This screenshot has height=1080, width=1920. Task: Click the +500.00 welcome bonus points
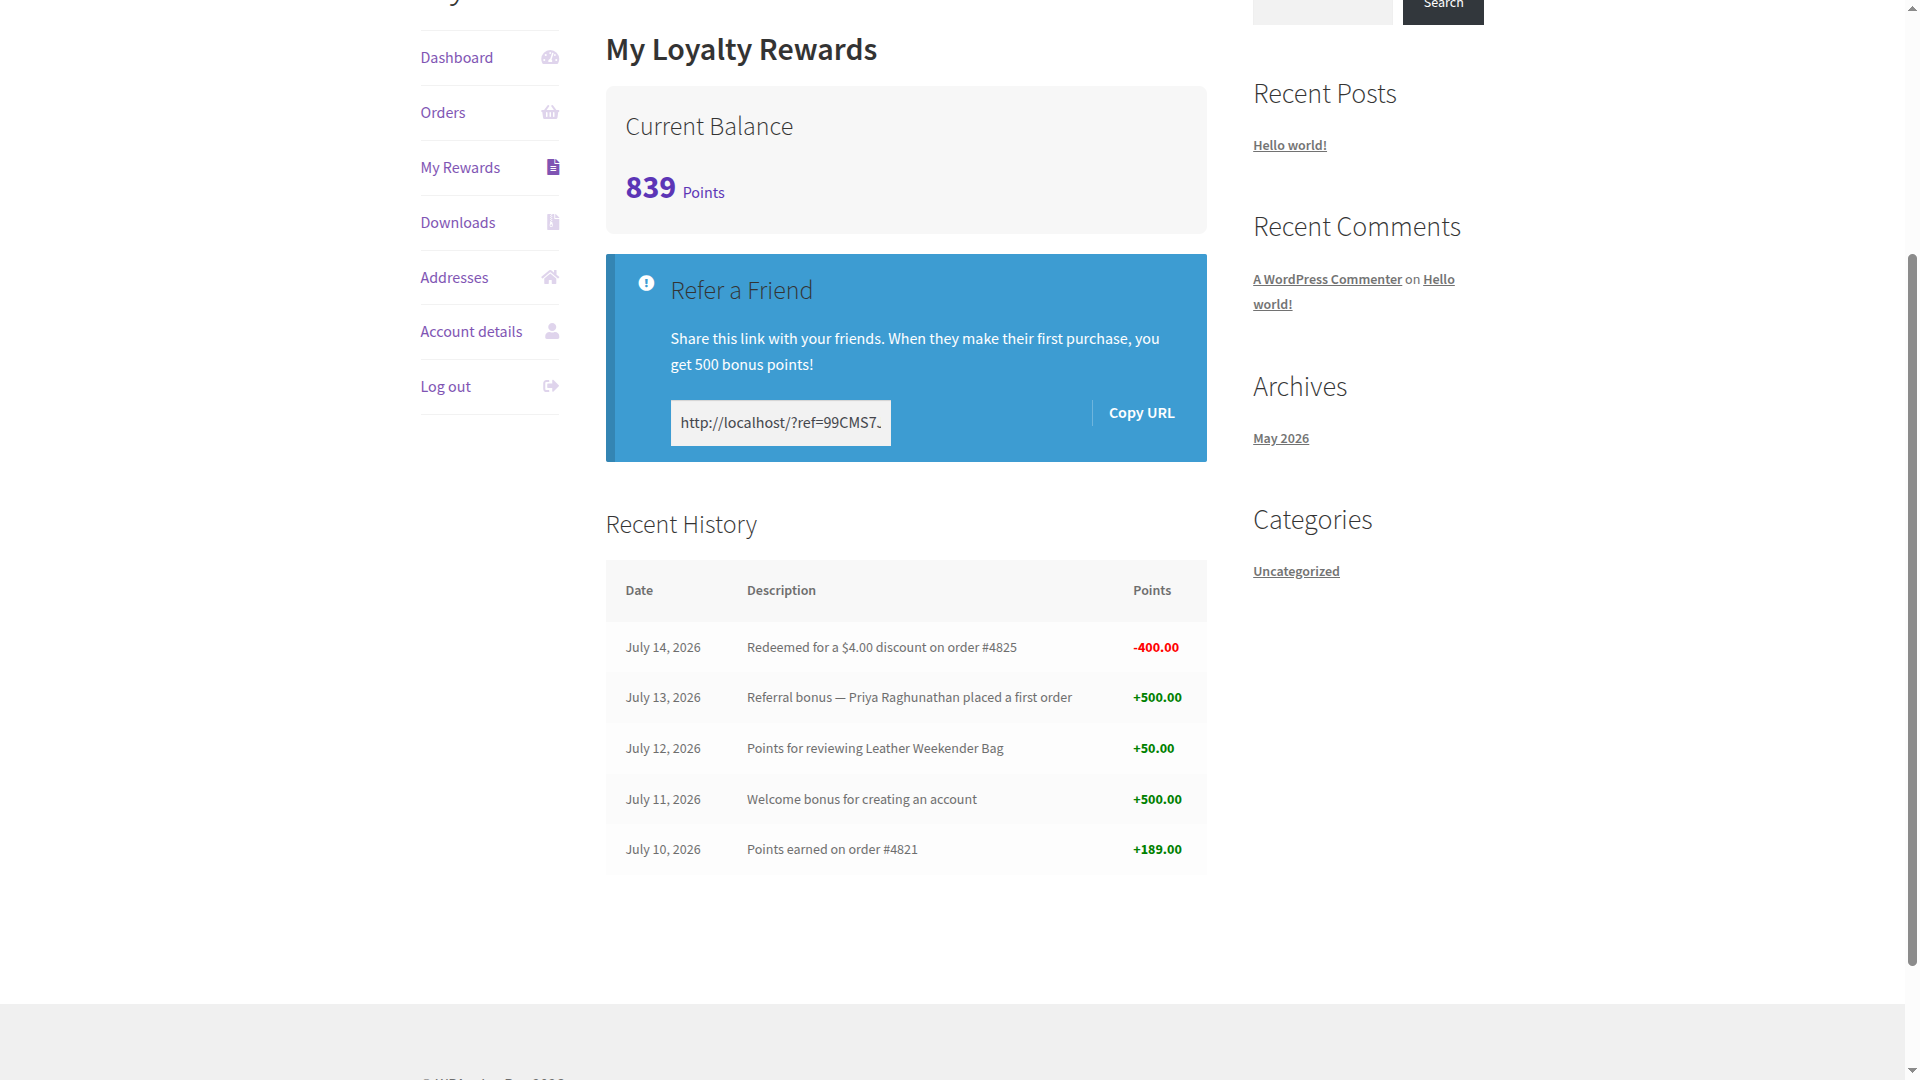[x=1157, y=800]
